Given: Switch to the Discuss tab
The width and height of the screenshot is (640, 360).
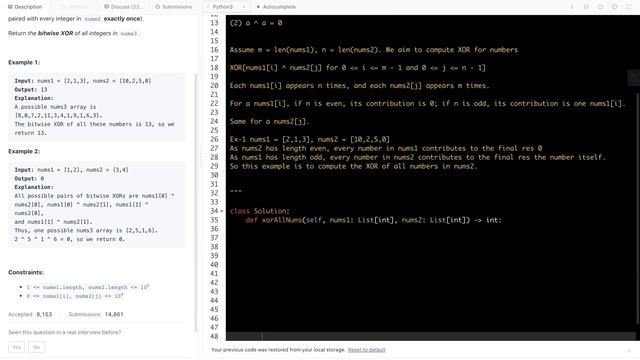Looking at the screenshot, I should pyautogui.click(x=123, y=7).
